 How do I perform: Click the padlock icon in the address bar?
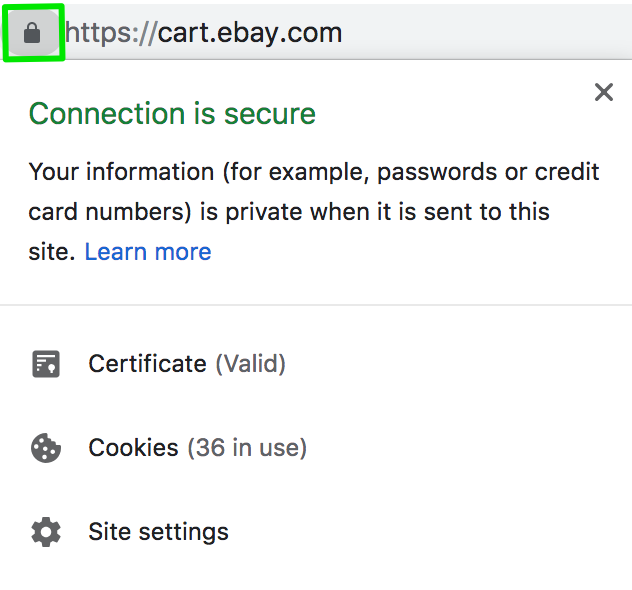coord(32,33)
